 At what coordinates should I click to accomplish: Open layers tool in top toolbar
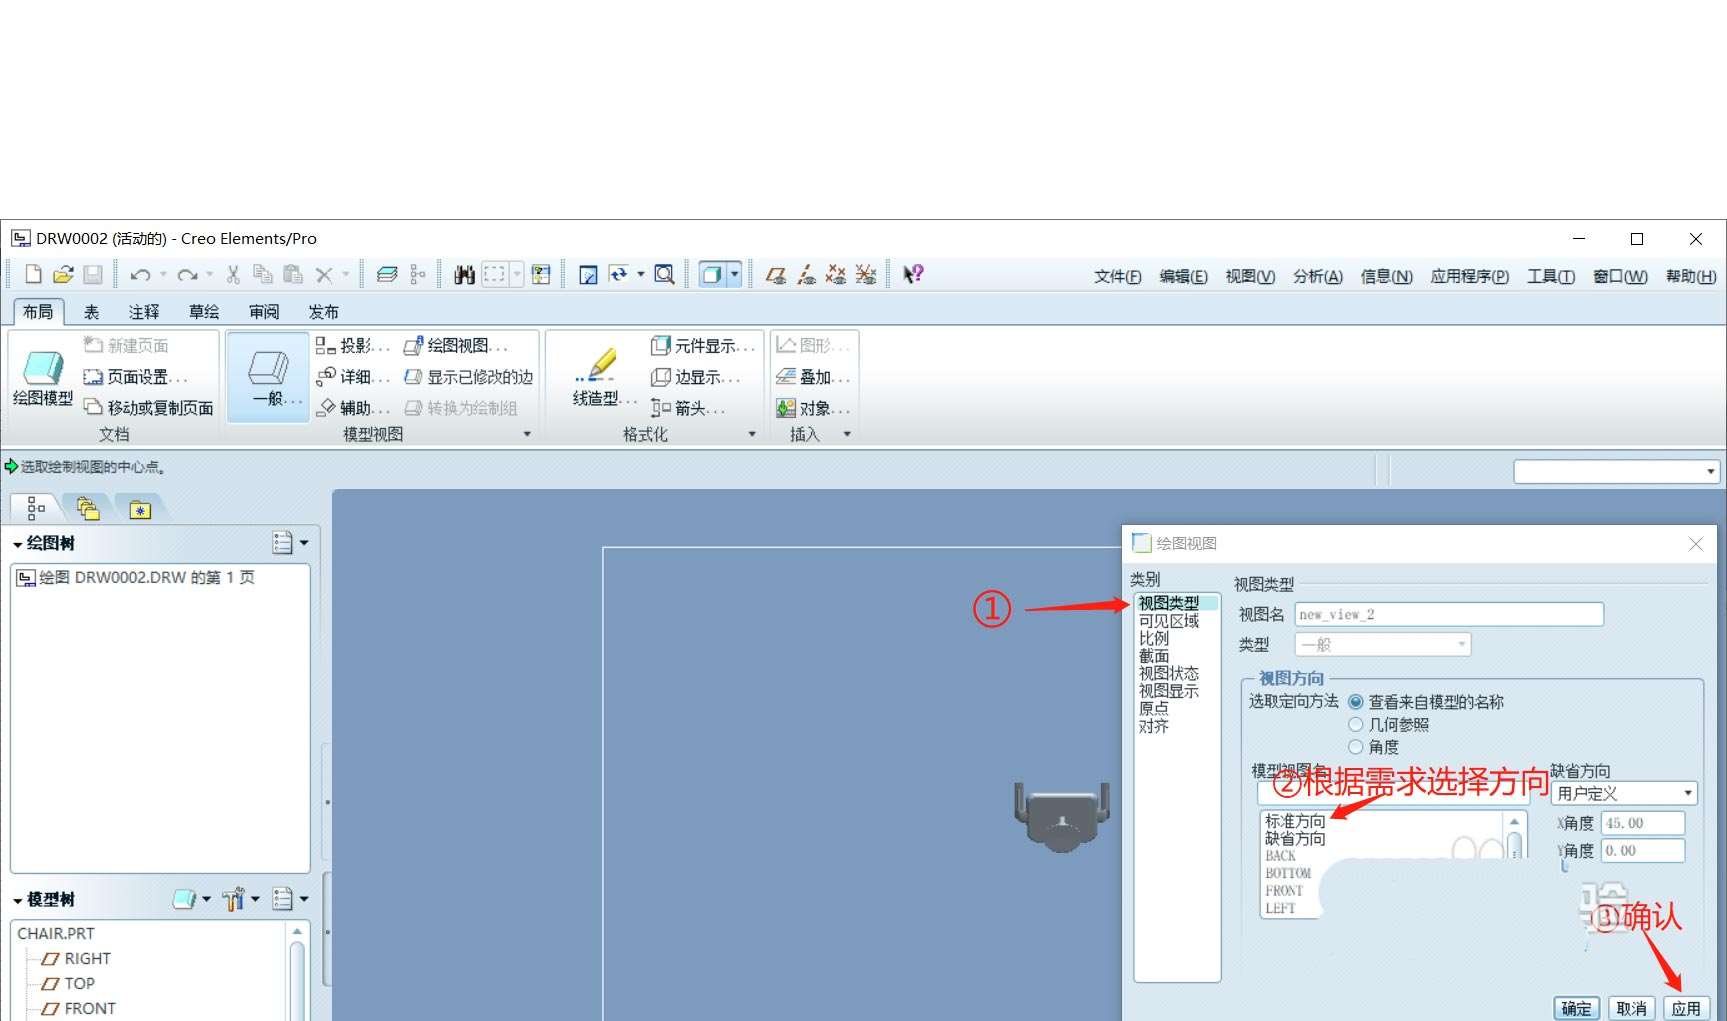(387, 274)
